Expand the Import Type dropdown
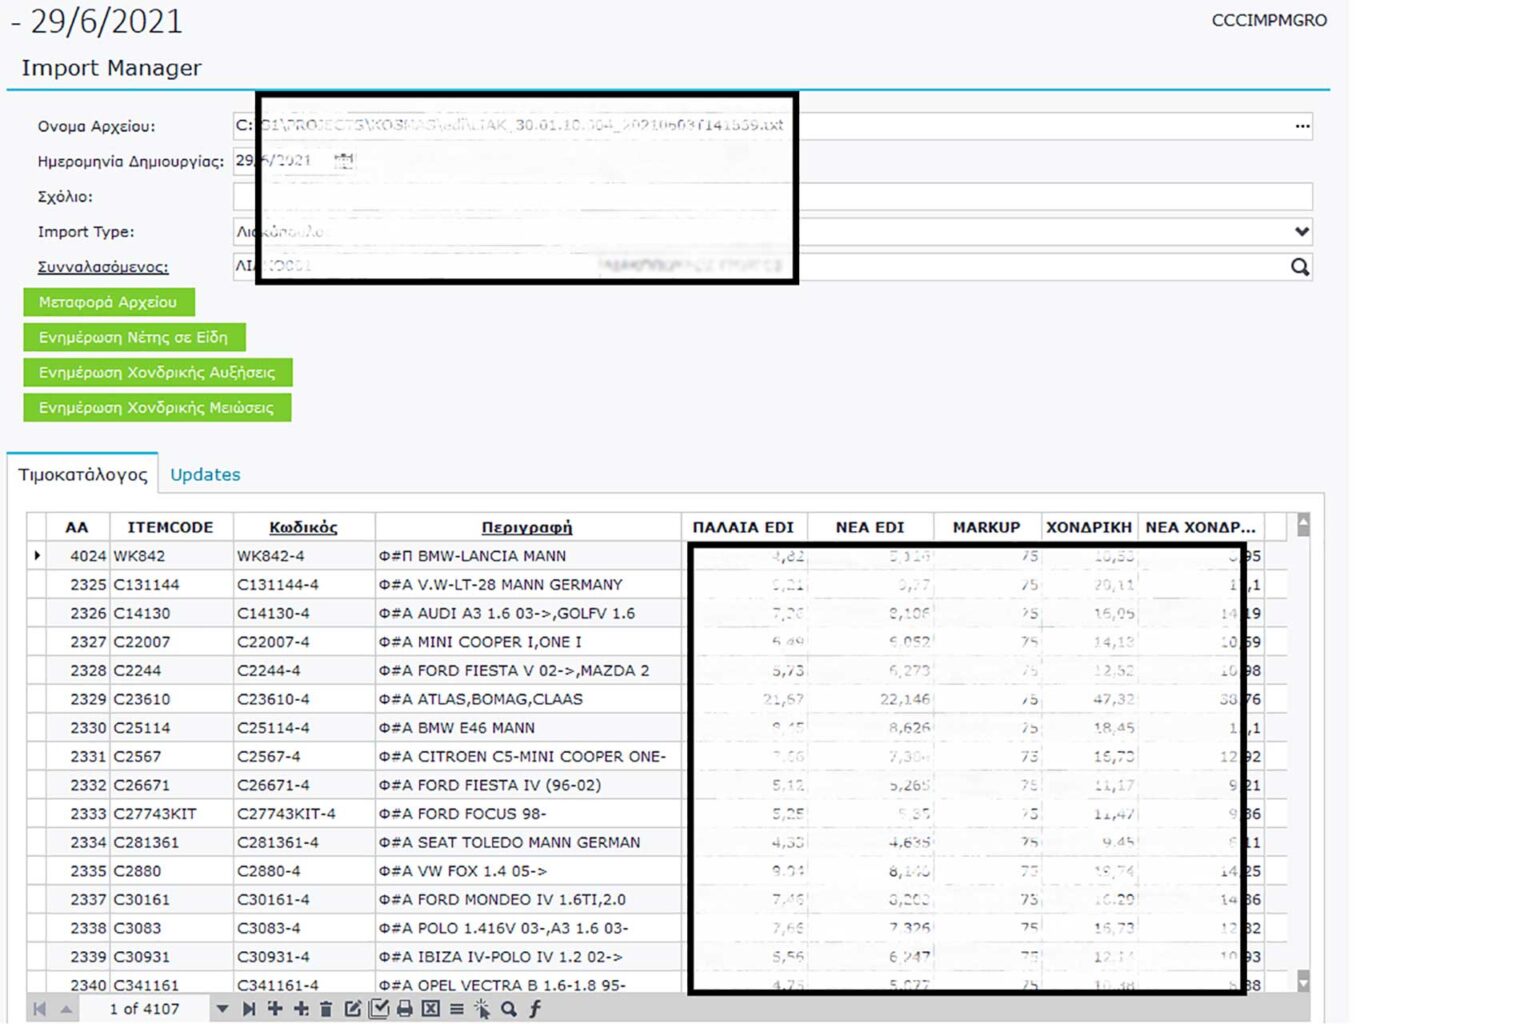The width and height of the screenshot is (1536, 1024). click(1301, 232)
